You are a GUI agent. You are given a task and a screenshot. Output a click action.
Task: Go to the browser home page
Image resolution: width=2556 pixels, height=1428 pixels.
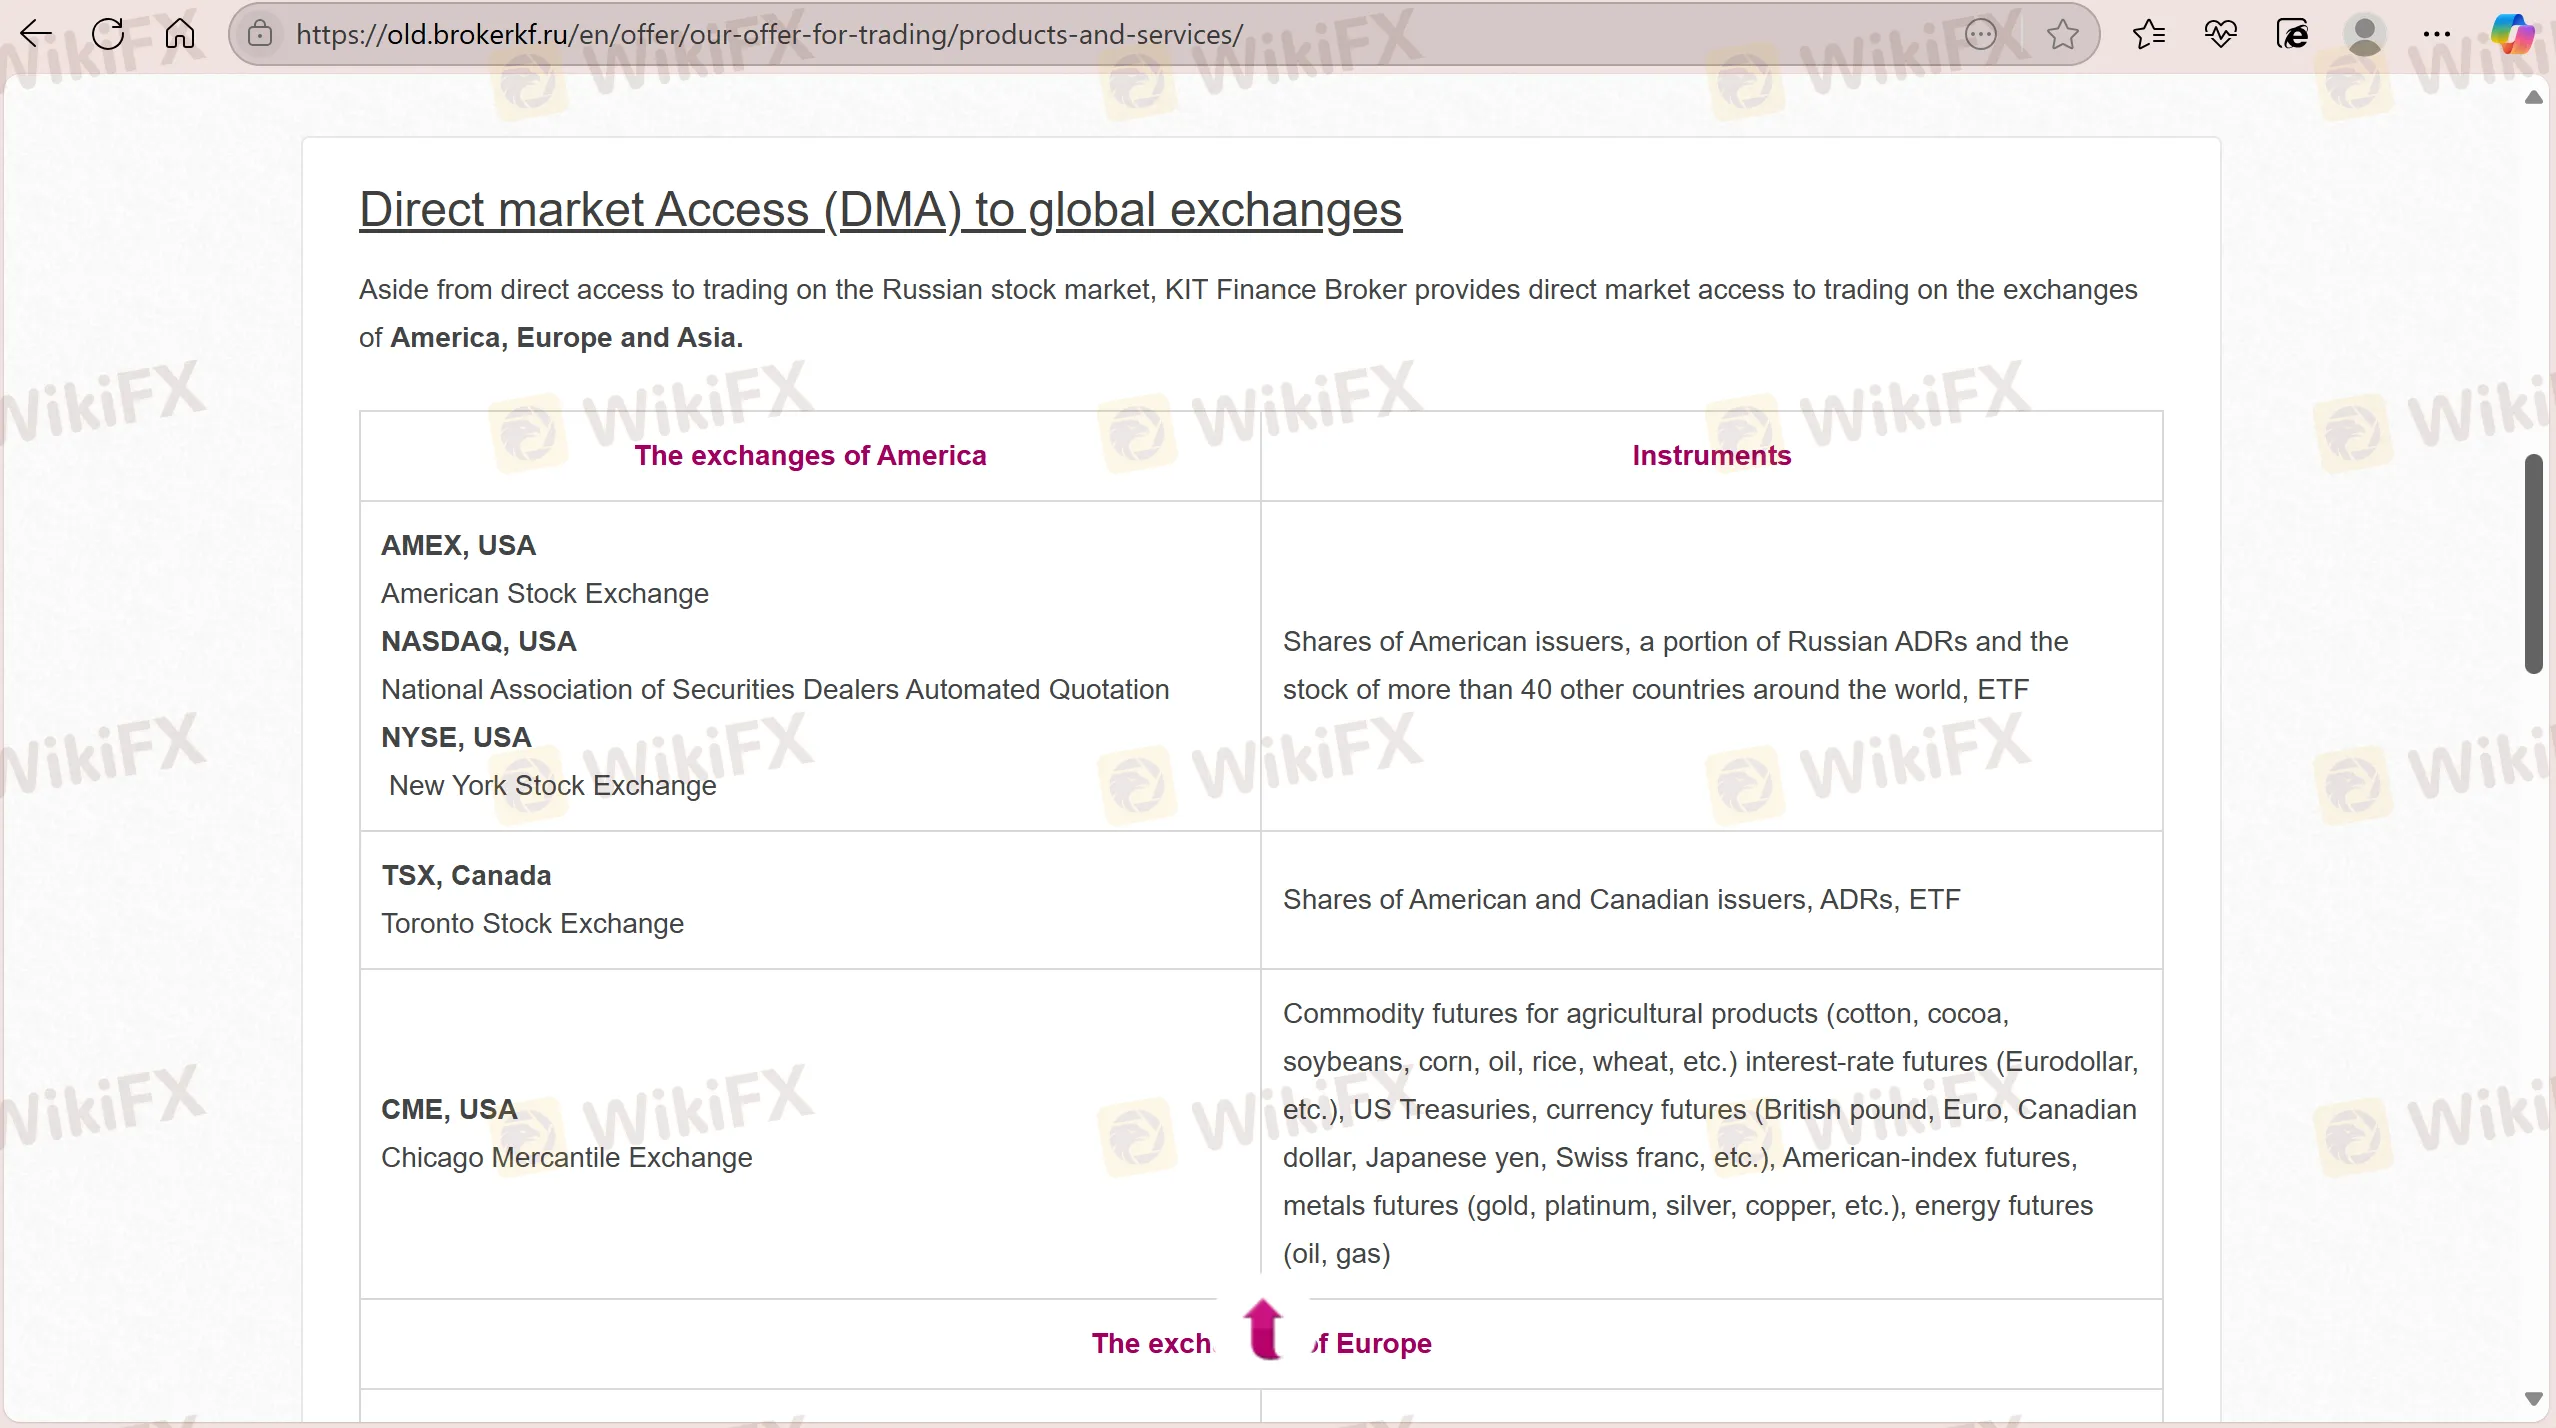[180, 34]
